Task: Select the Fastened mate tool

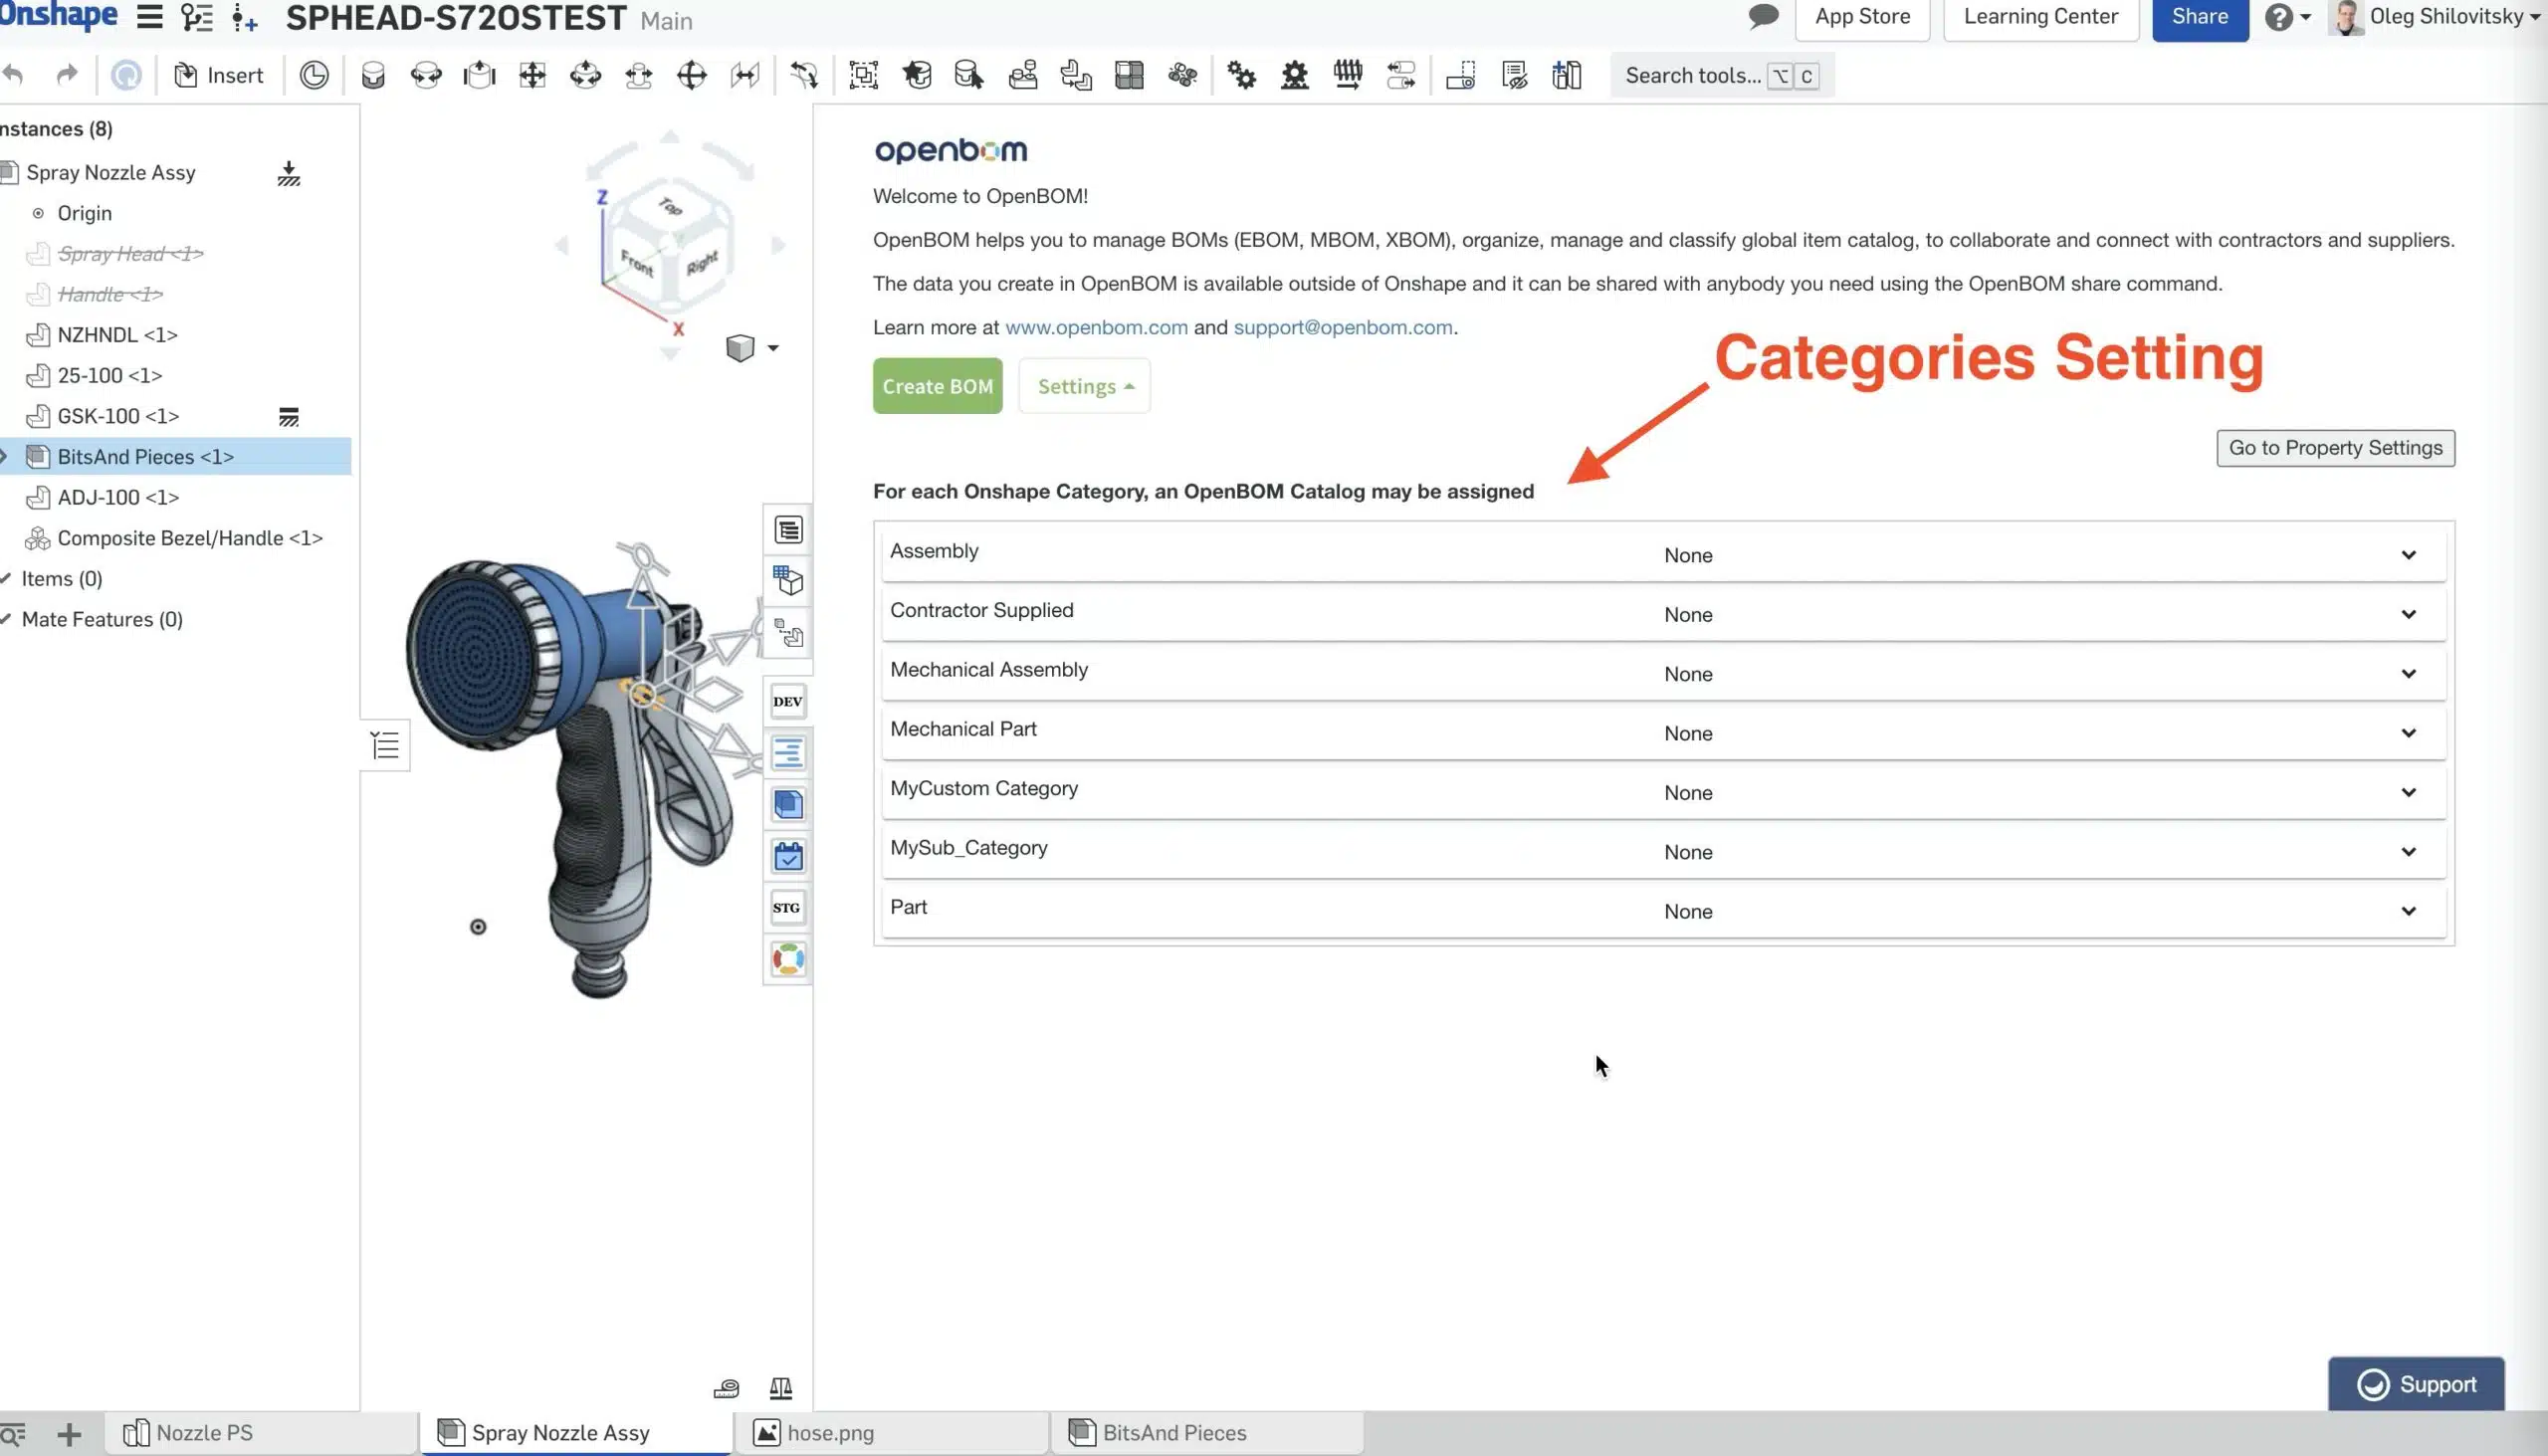Action: [x=373, y=75]
